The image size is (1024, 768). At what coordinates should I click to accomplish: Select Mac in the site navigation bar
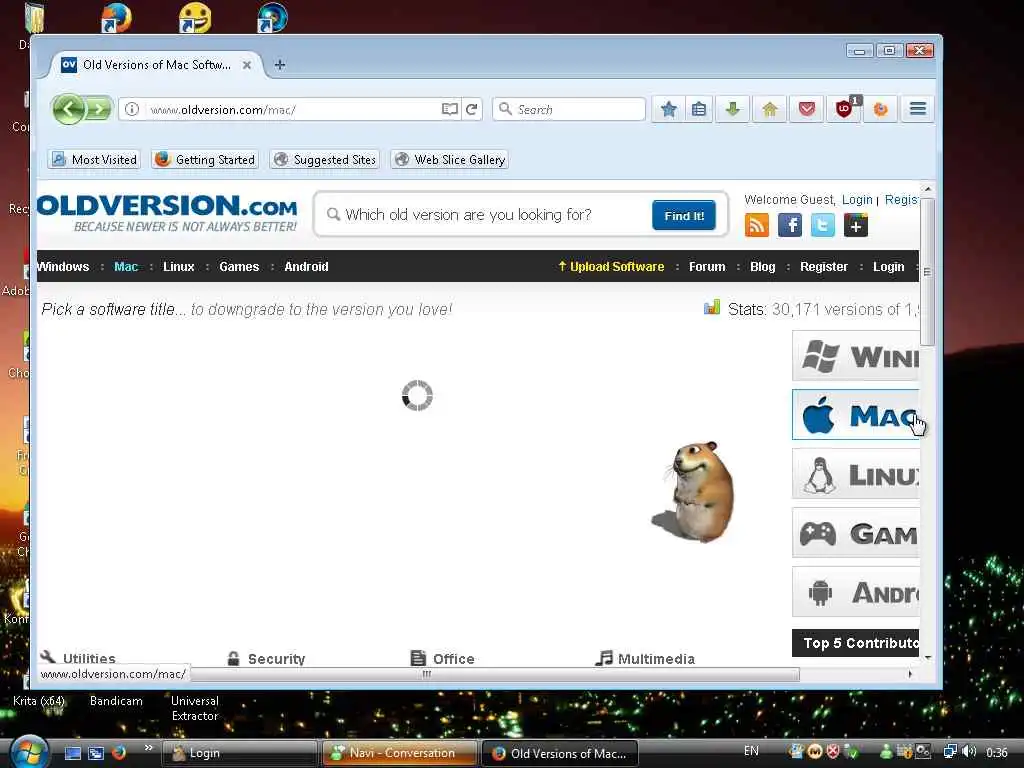point(126,266)
